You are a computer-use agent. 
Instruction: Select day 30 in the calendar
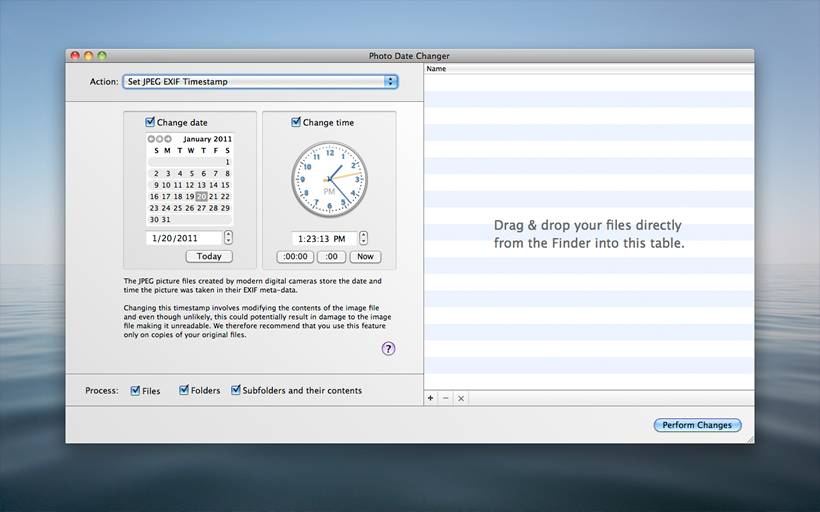[x=154, y=220]
